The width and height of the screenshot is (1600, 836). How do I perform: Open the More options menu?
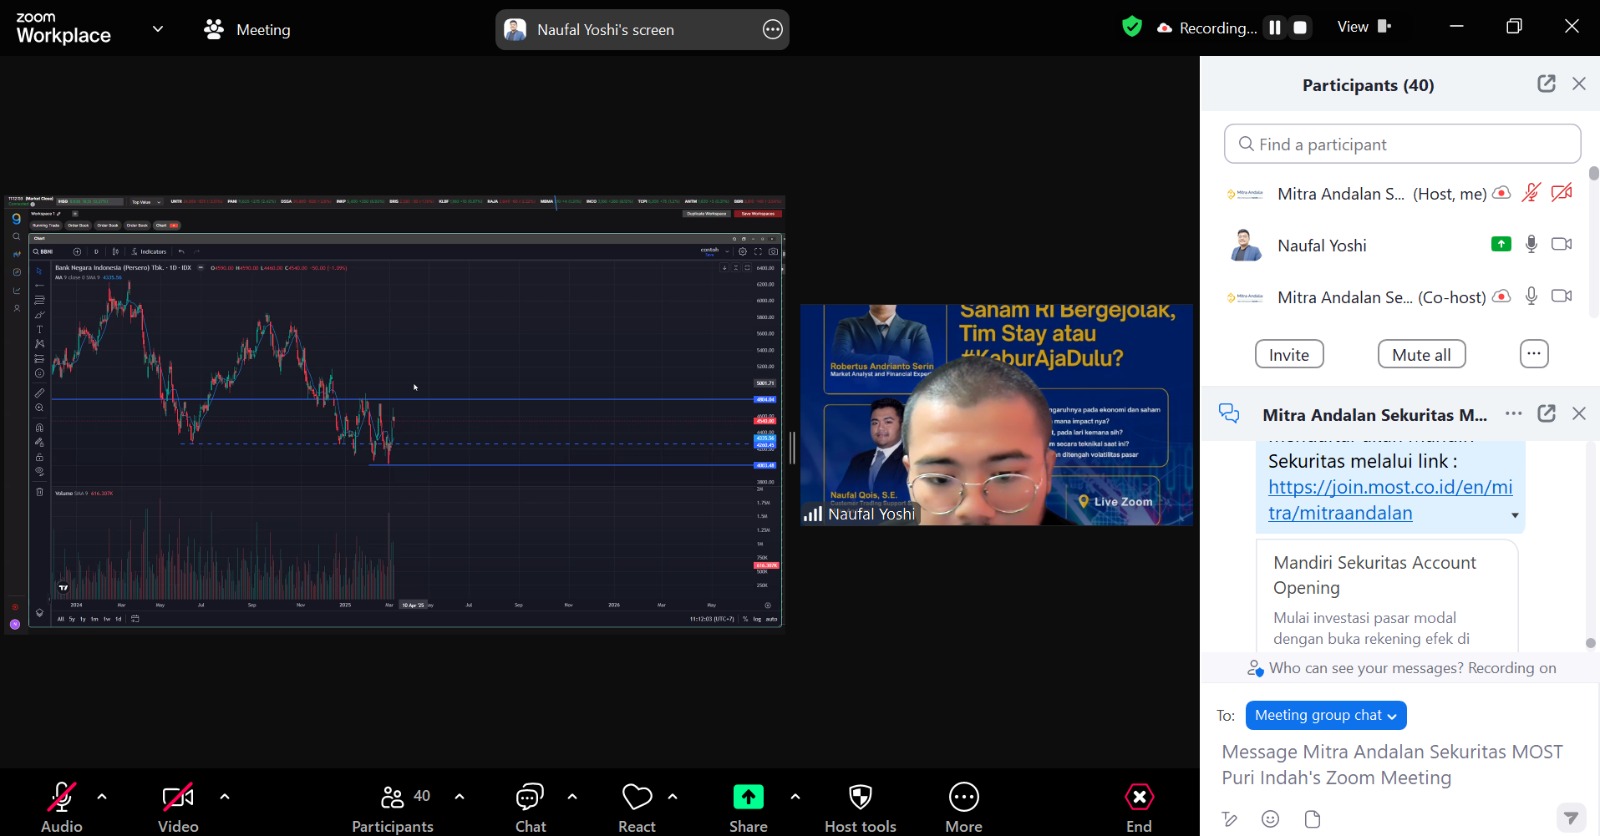click(964, 798)
